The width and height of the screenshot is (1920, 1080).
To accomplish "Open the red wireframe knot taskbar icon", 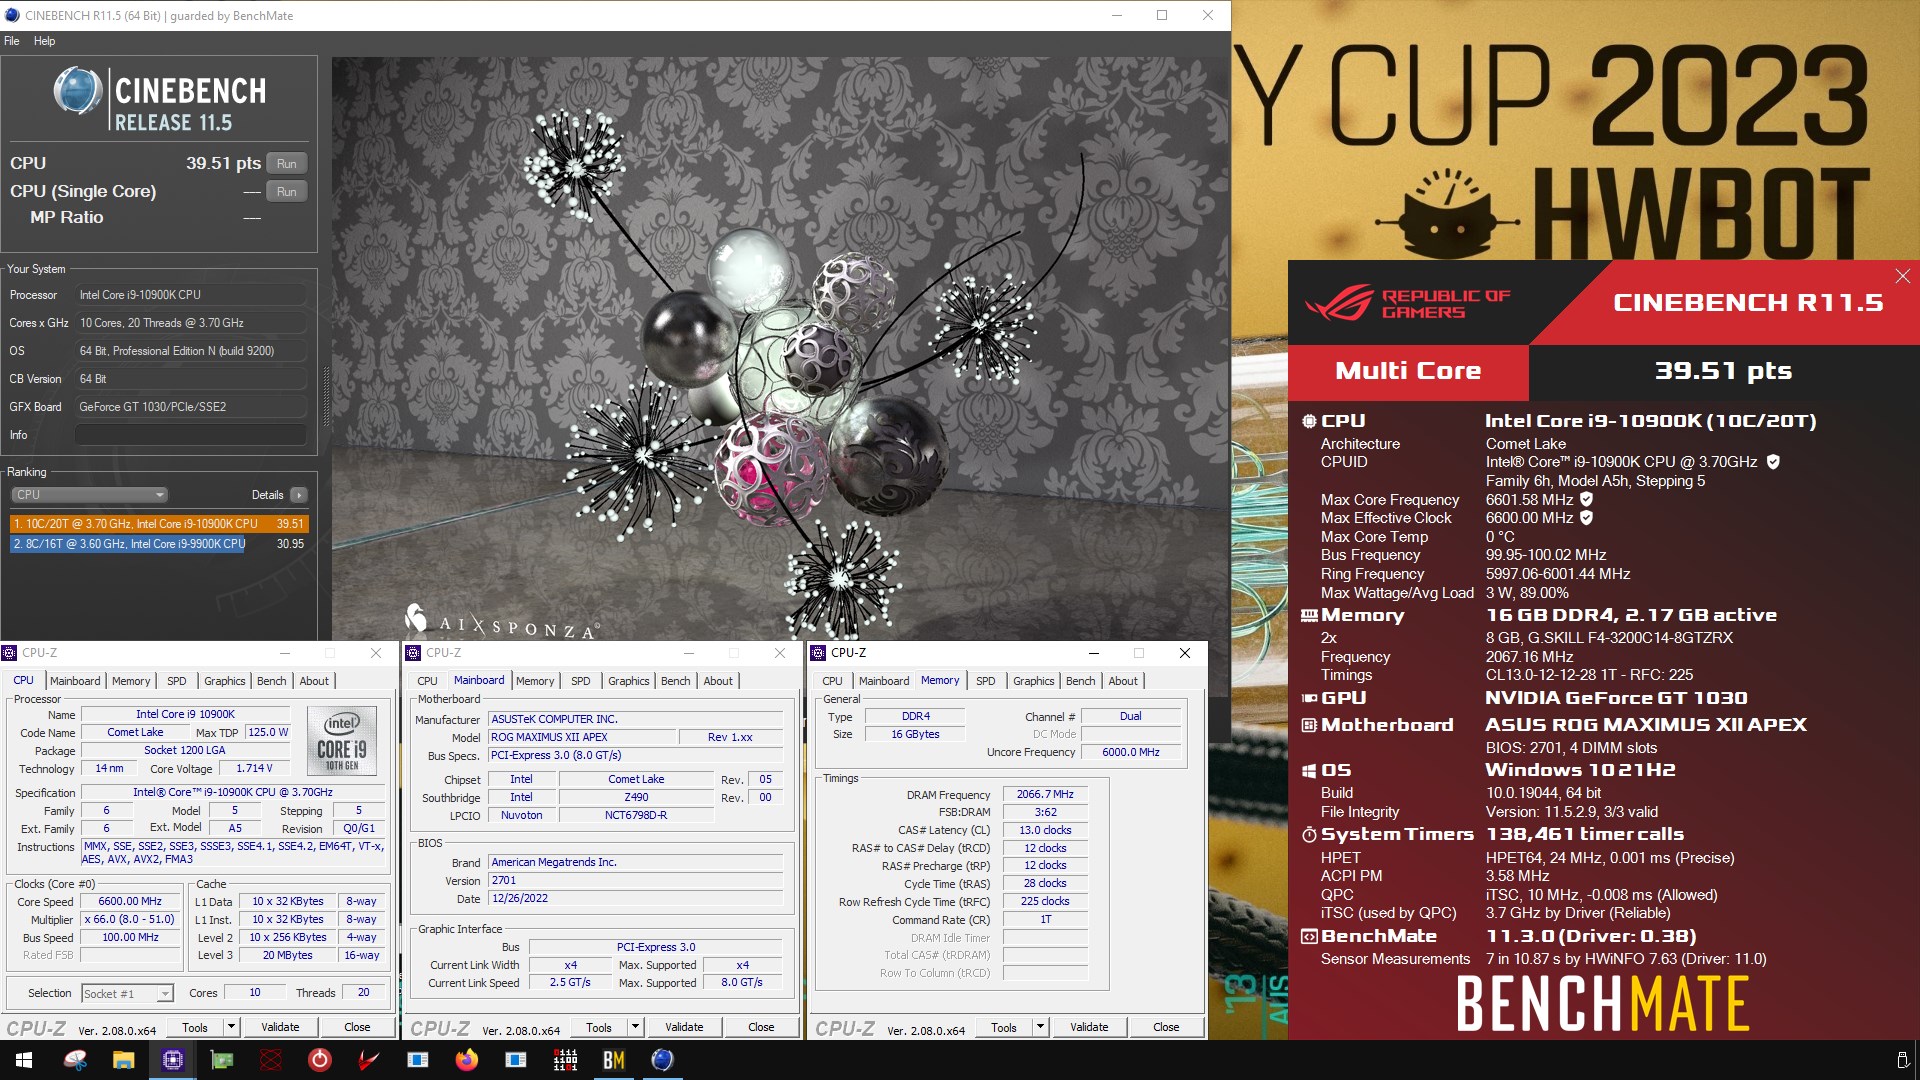I will pos(271,1060).
